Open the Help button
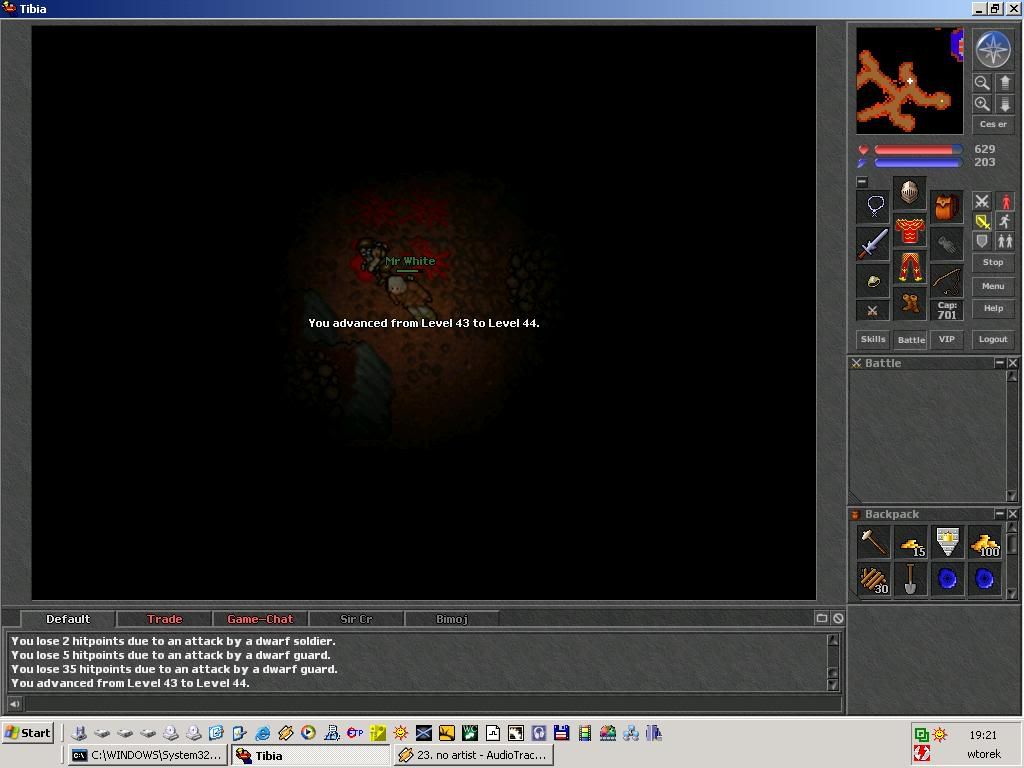 993,308
